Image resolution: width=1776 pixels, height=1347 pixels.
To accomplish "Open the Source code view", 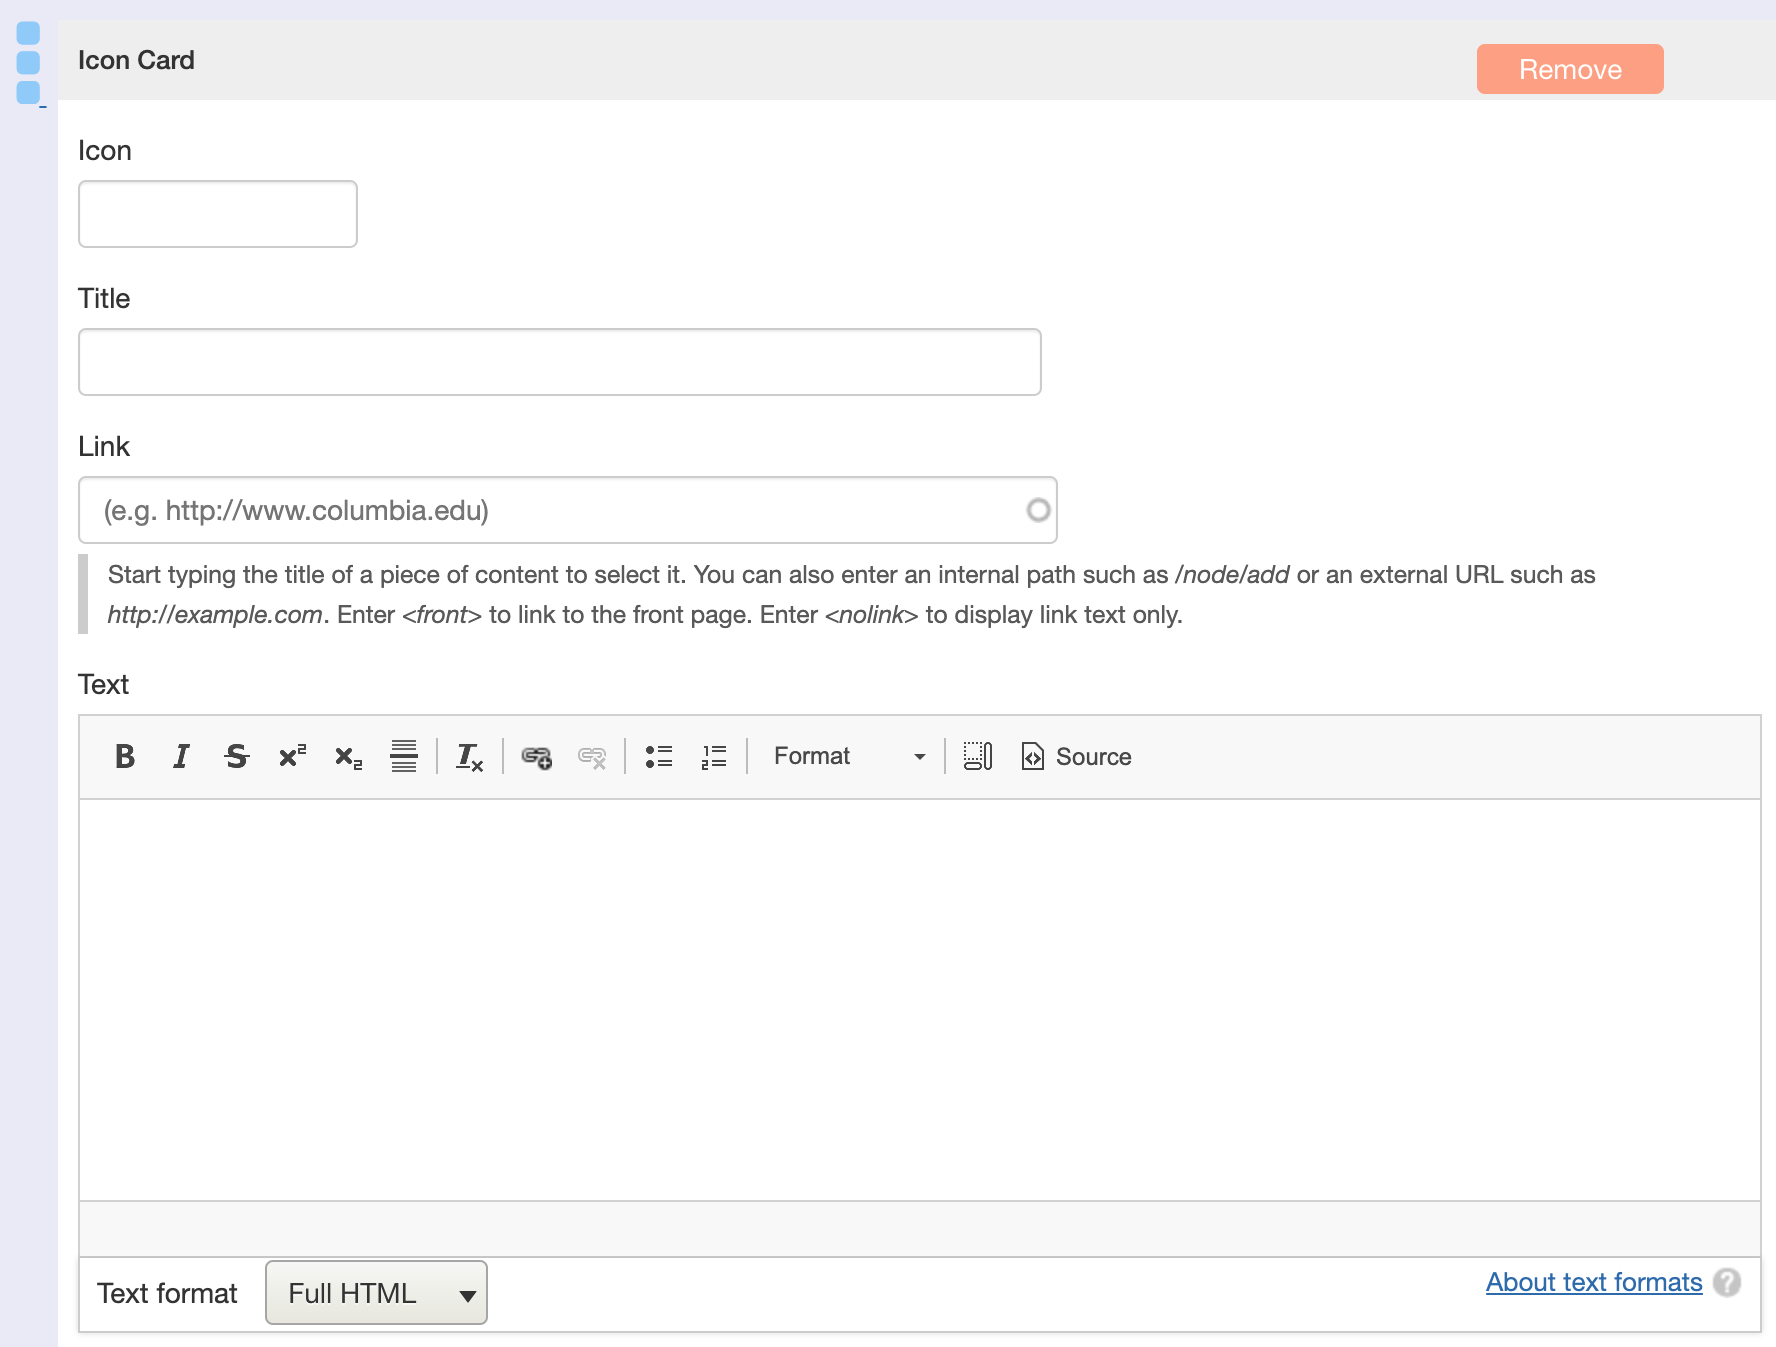I will pos(1075,757).
